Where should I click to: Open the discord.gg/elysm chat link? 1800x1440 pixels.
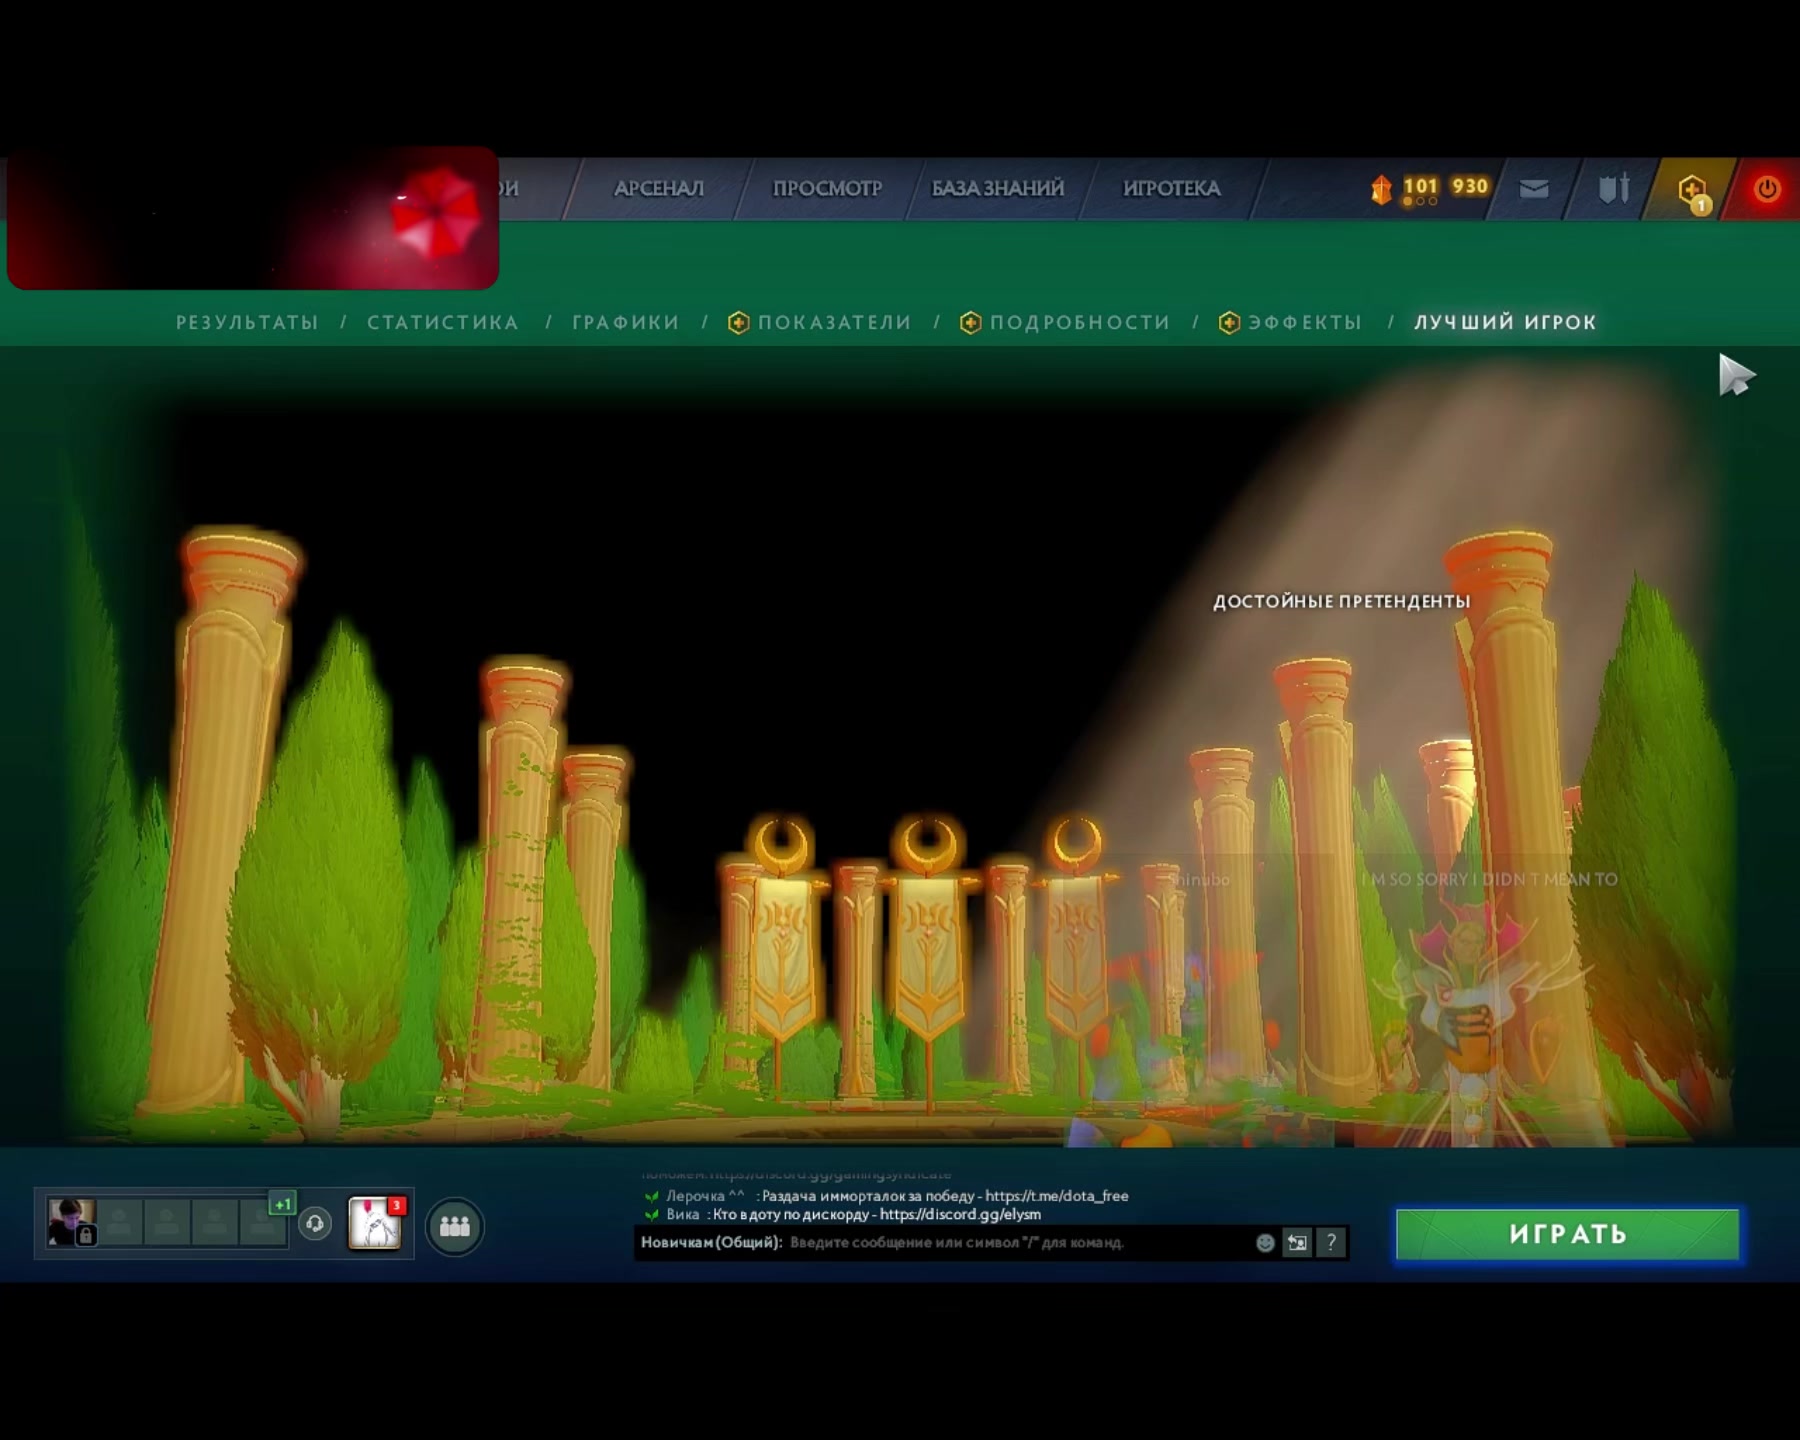coord(960,1215)
